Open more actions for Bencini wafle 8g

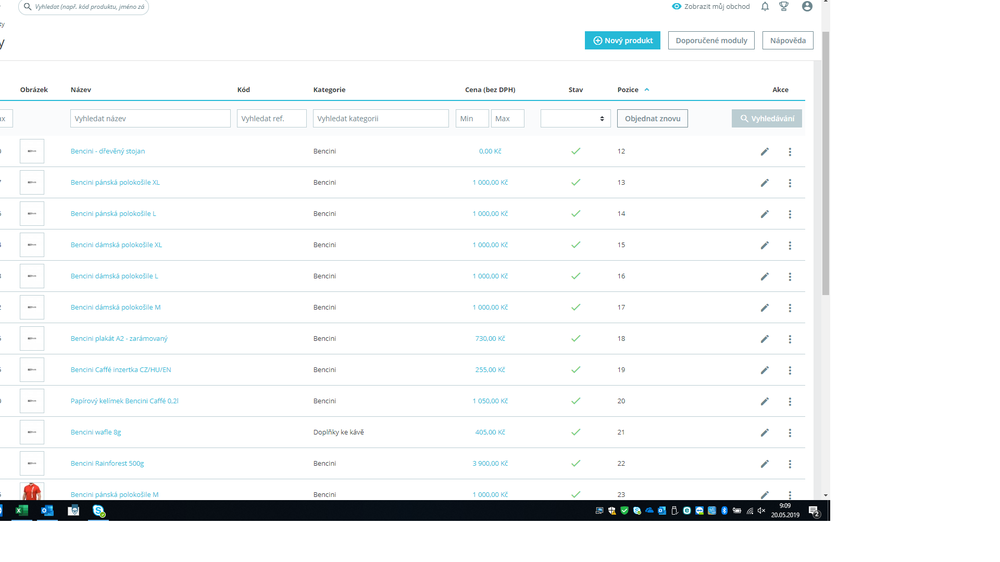point(790,433)
